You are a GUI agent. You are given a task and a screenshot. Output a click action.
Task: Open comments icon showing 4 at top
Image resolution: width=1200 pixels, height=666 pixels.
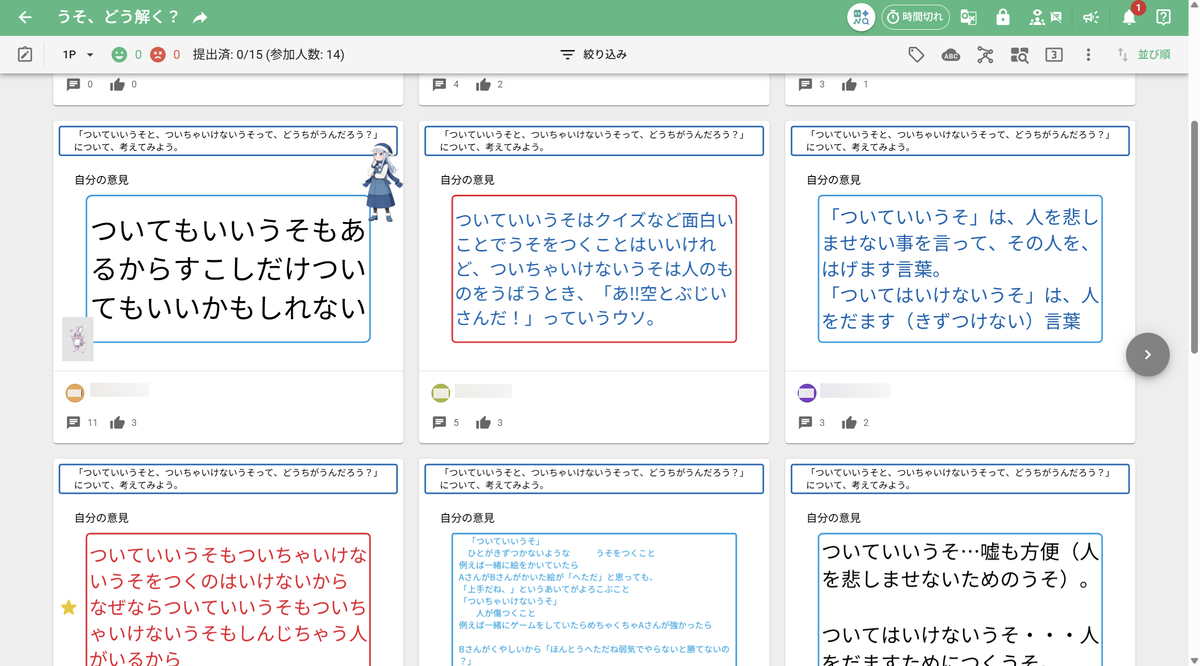tap(439, 85)
